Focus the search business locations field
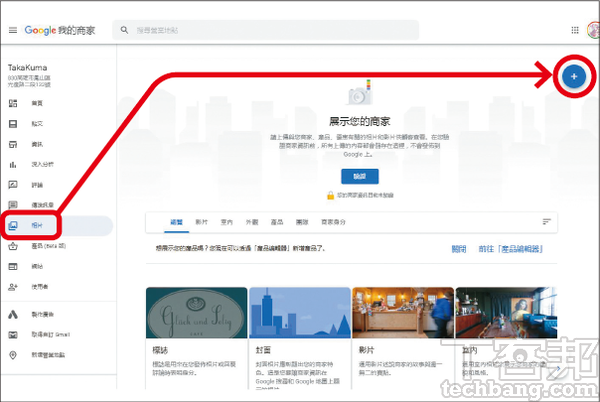The width and height of the screenshot is (600, 402). (x=266, y=30)
